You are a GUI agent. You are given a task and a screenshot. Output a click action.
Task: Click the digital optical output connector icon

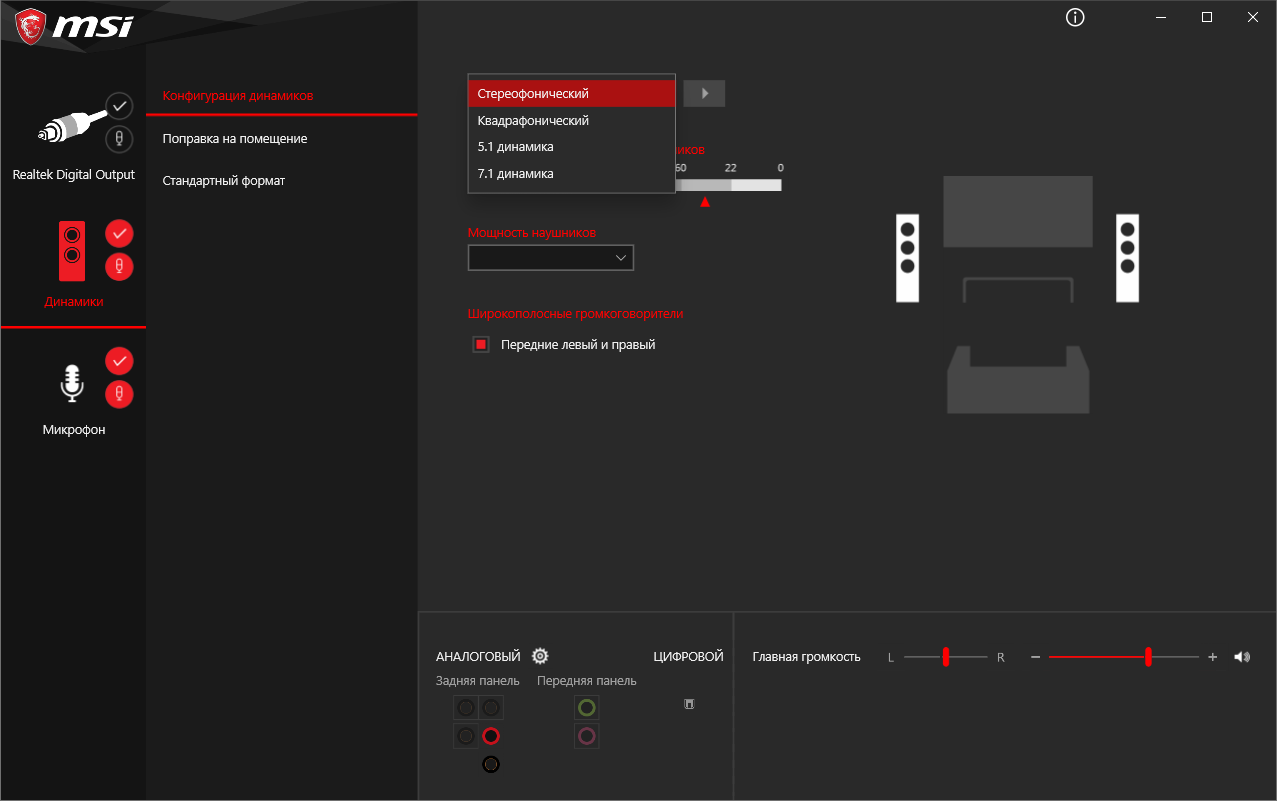(x=689, y=704)
